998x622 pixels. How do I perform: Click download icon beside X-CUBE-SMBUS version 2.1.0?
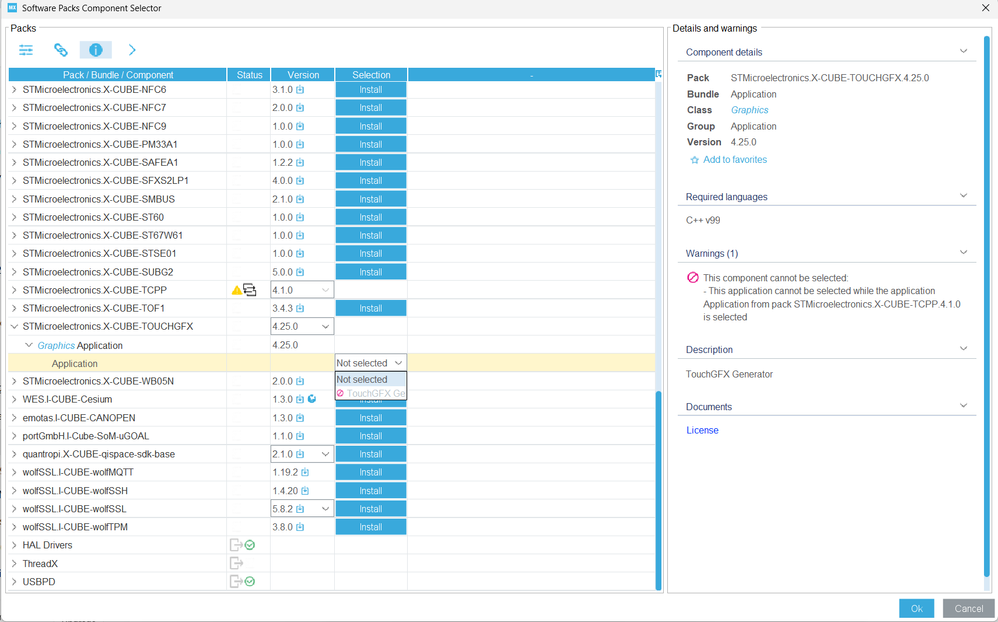pyautogui.click(x=300, y=199)
